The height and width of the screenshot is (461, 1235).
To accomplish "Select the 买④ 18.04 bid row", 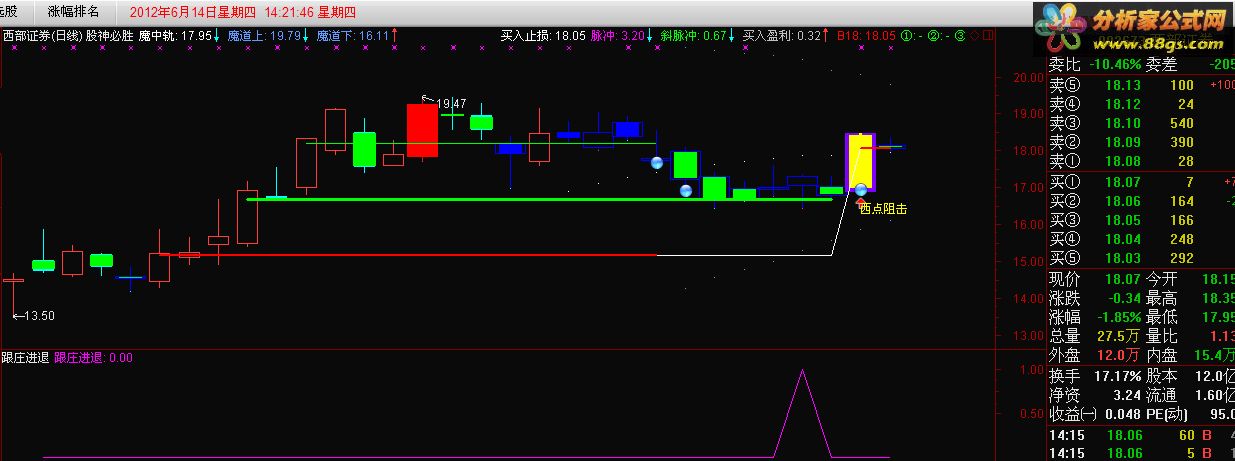I will tap(1141, 239).
